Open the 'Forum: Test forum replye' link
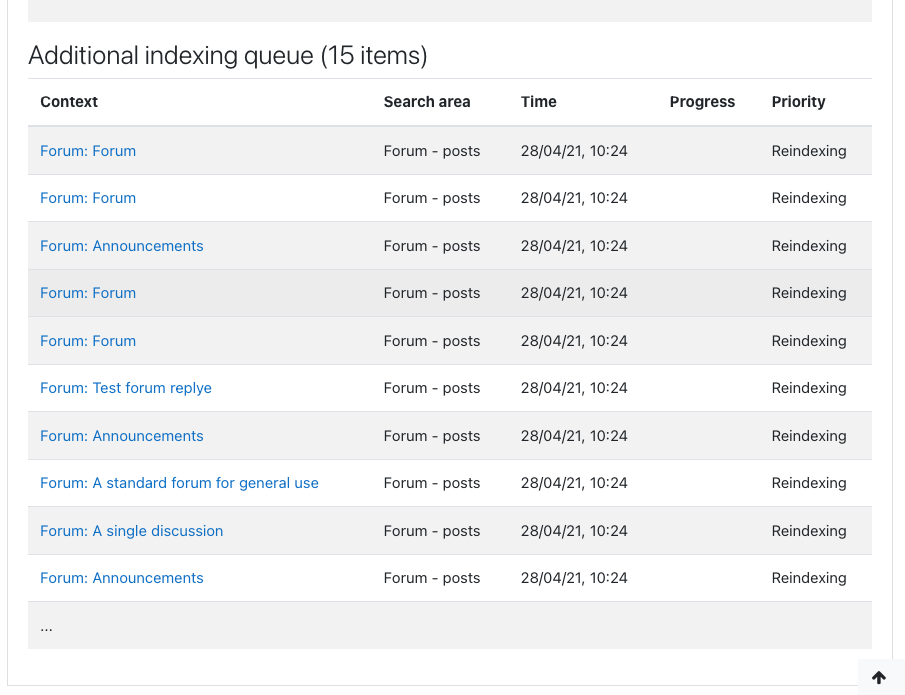905x695 pixels. (x=126, y=388)
